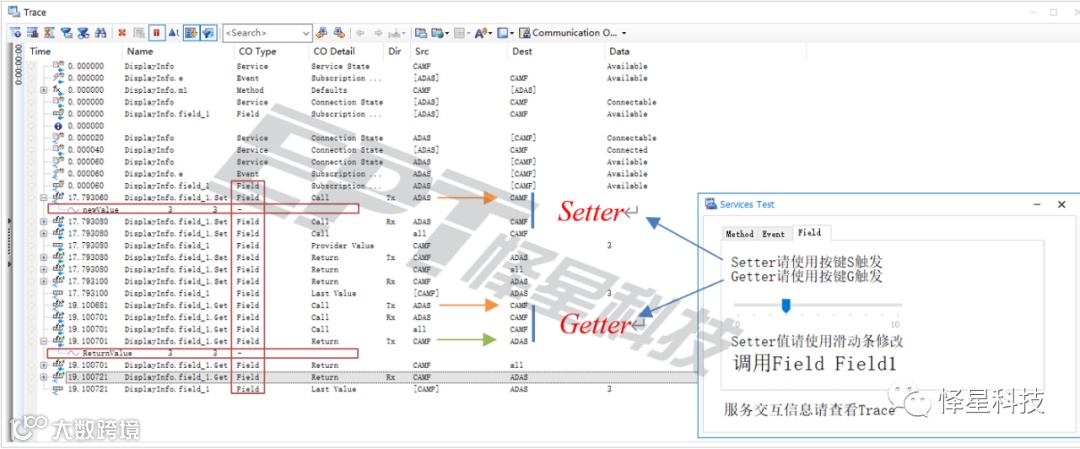
Task: Open the Search combo box dropdown arrow
Action: [x=307, y=32]
